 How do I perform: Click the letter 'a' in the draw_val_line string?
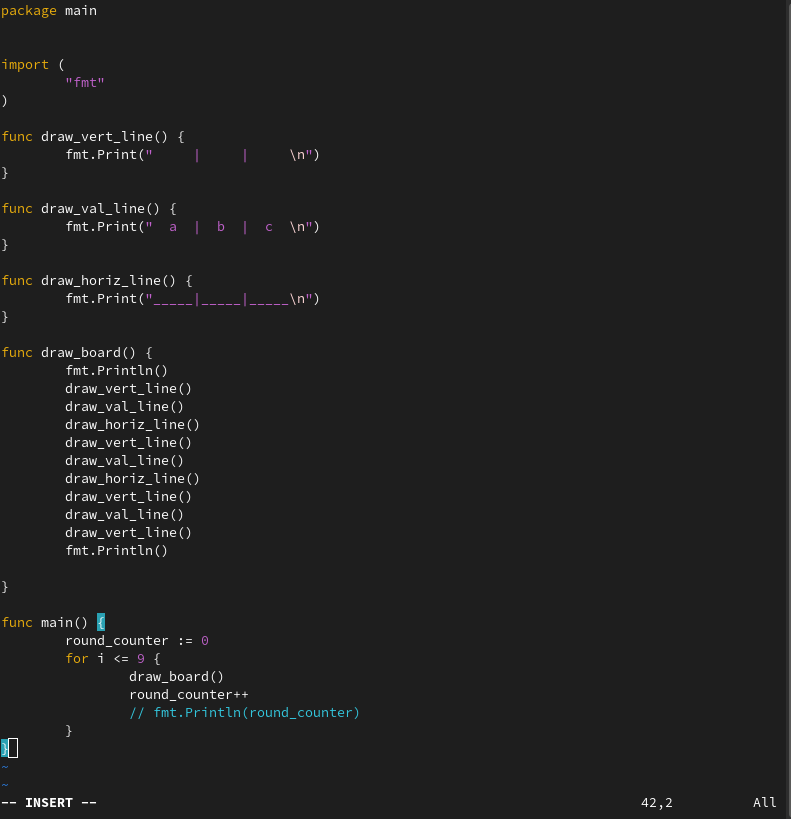pos(173,227)
